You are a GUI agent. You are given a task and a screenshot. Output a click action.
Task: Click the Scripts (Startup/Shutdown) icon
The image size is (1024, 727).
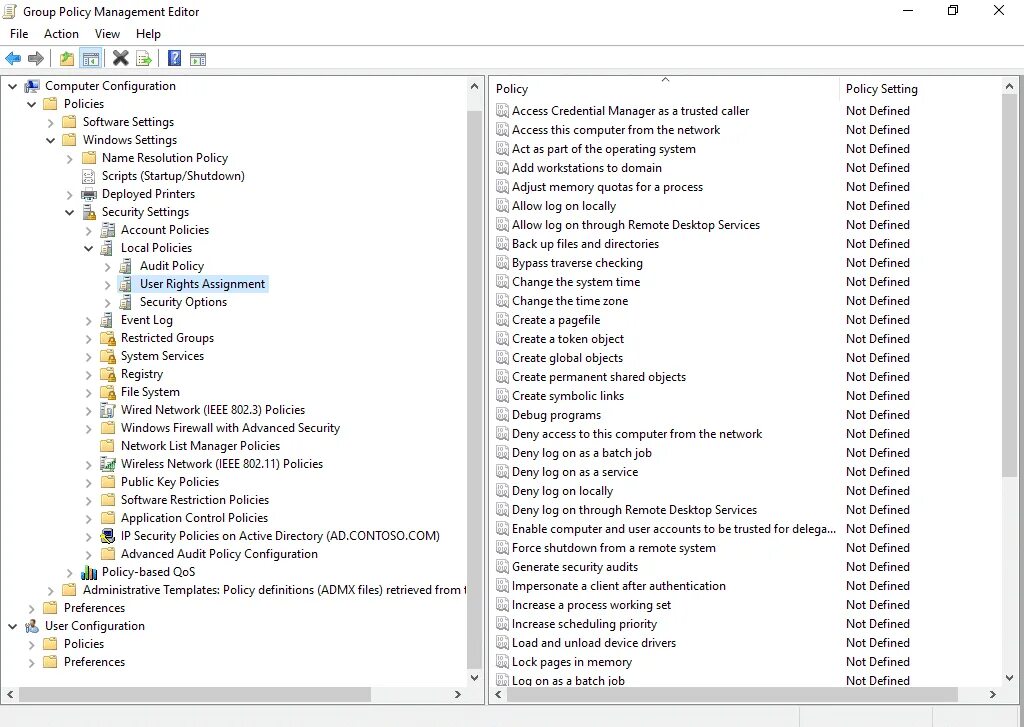point(89,176)
